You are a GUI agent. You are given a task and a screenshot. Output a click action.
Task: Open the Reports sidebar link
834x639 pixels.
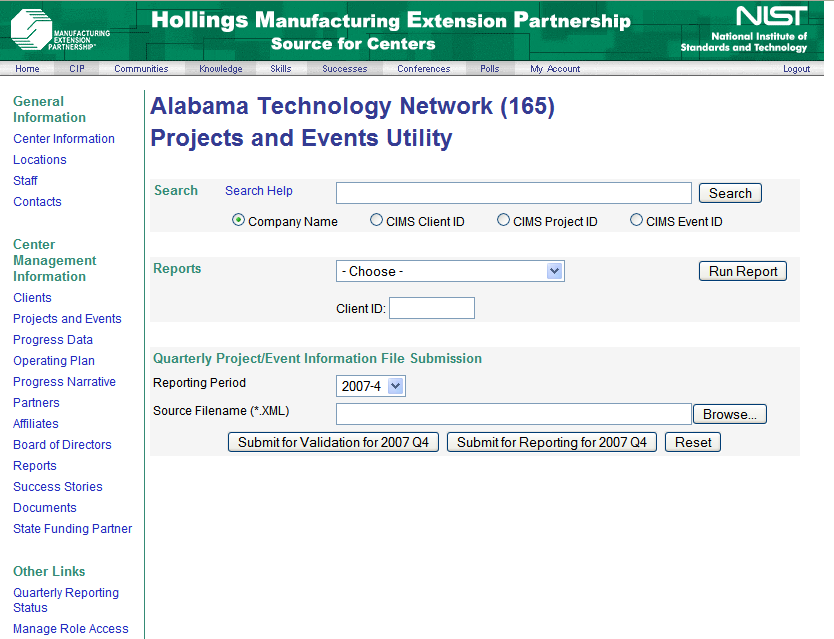[x=35, y=466]
